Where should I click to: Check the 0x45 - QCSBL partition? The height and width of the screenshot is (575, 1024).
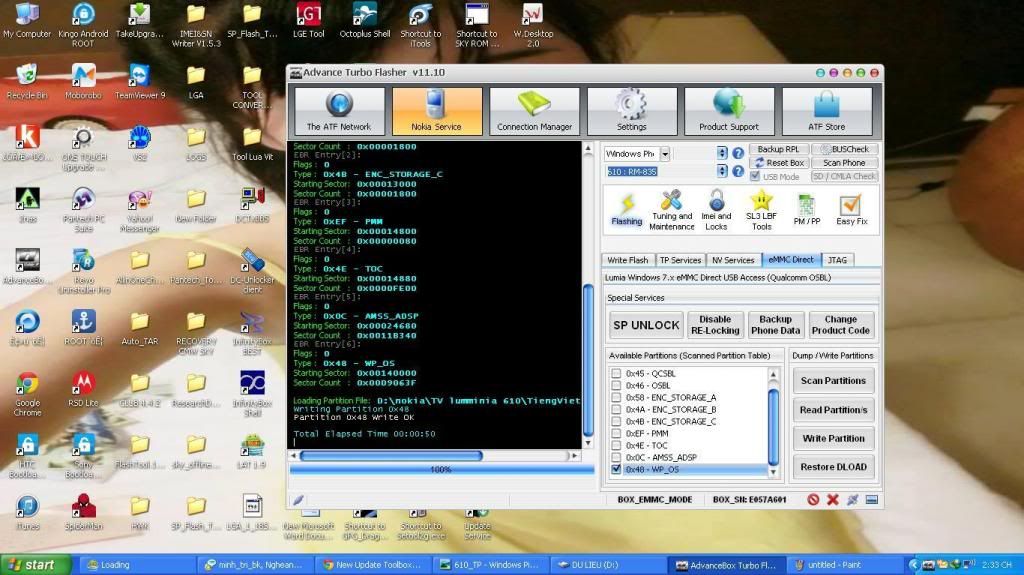pos(616,374)
